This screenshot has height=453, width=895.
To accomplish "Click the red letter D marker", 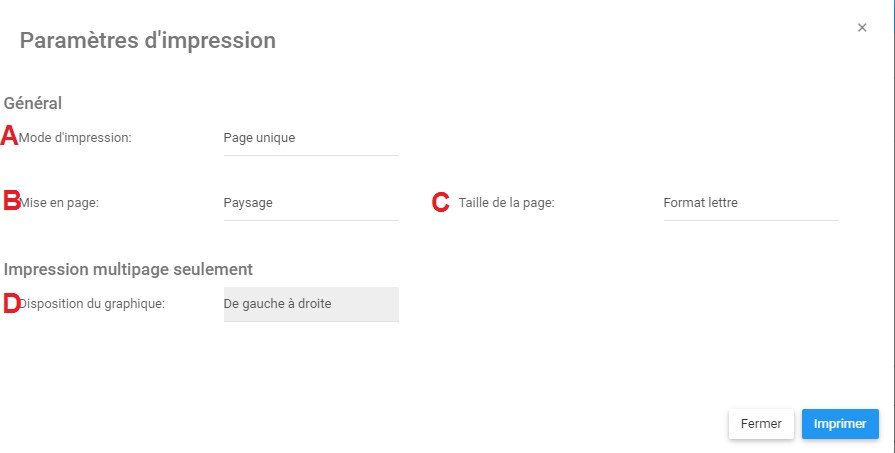I will click(x=12, y=304).
